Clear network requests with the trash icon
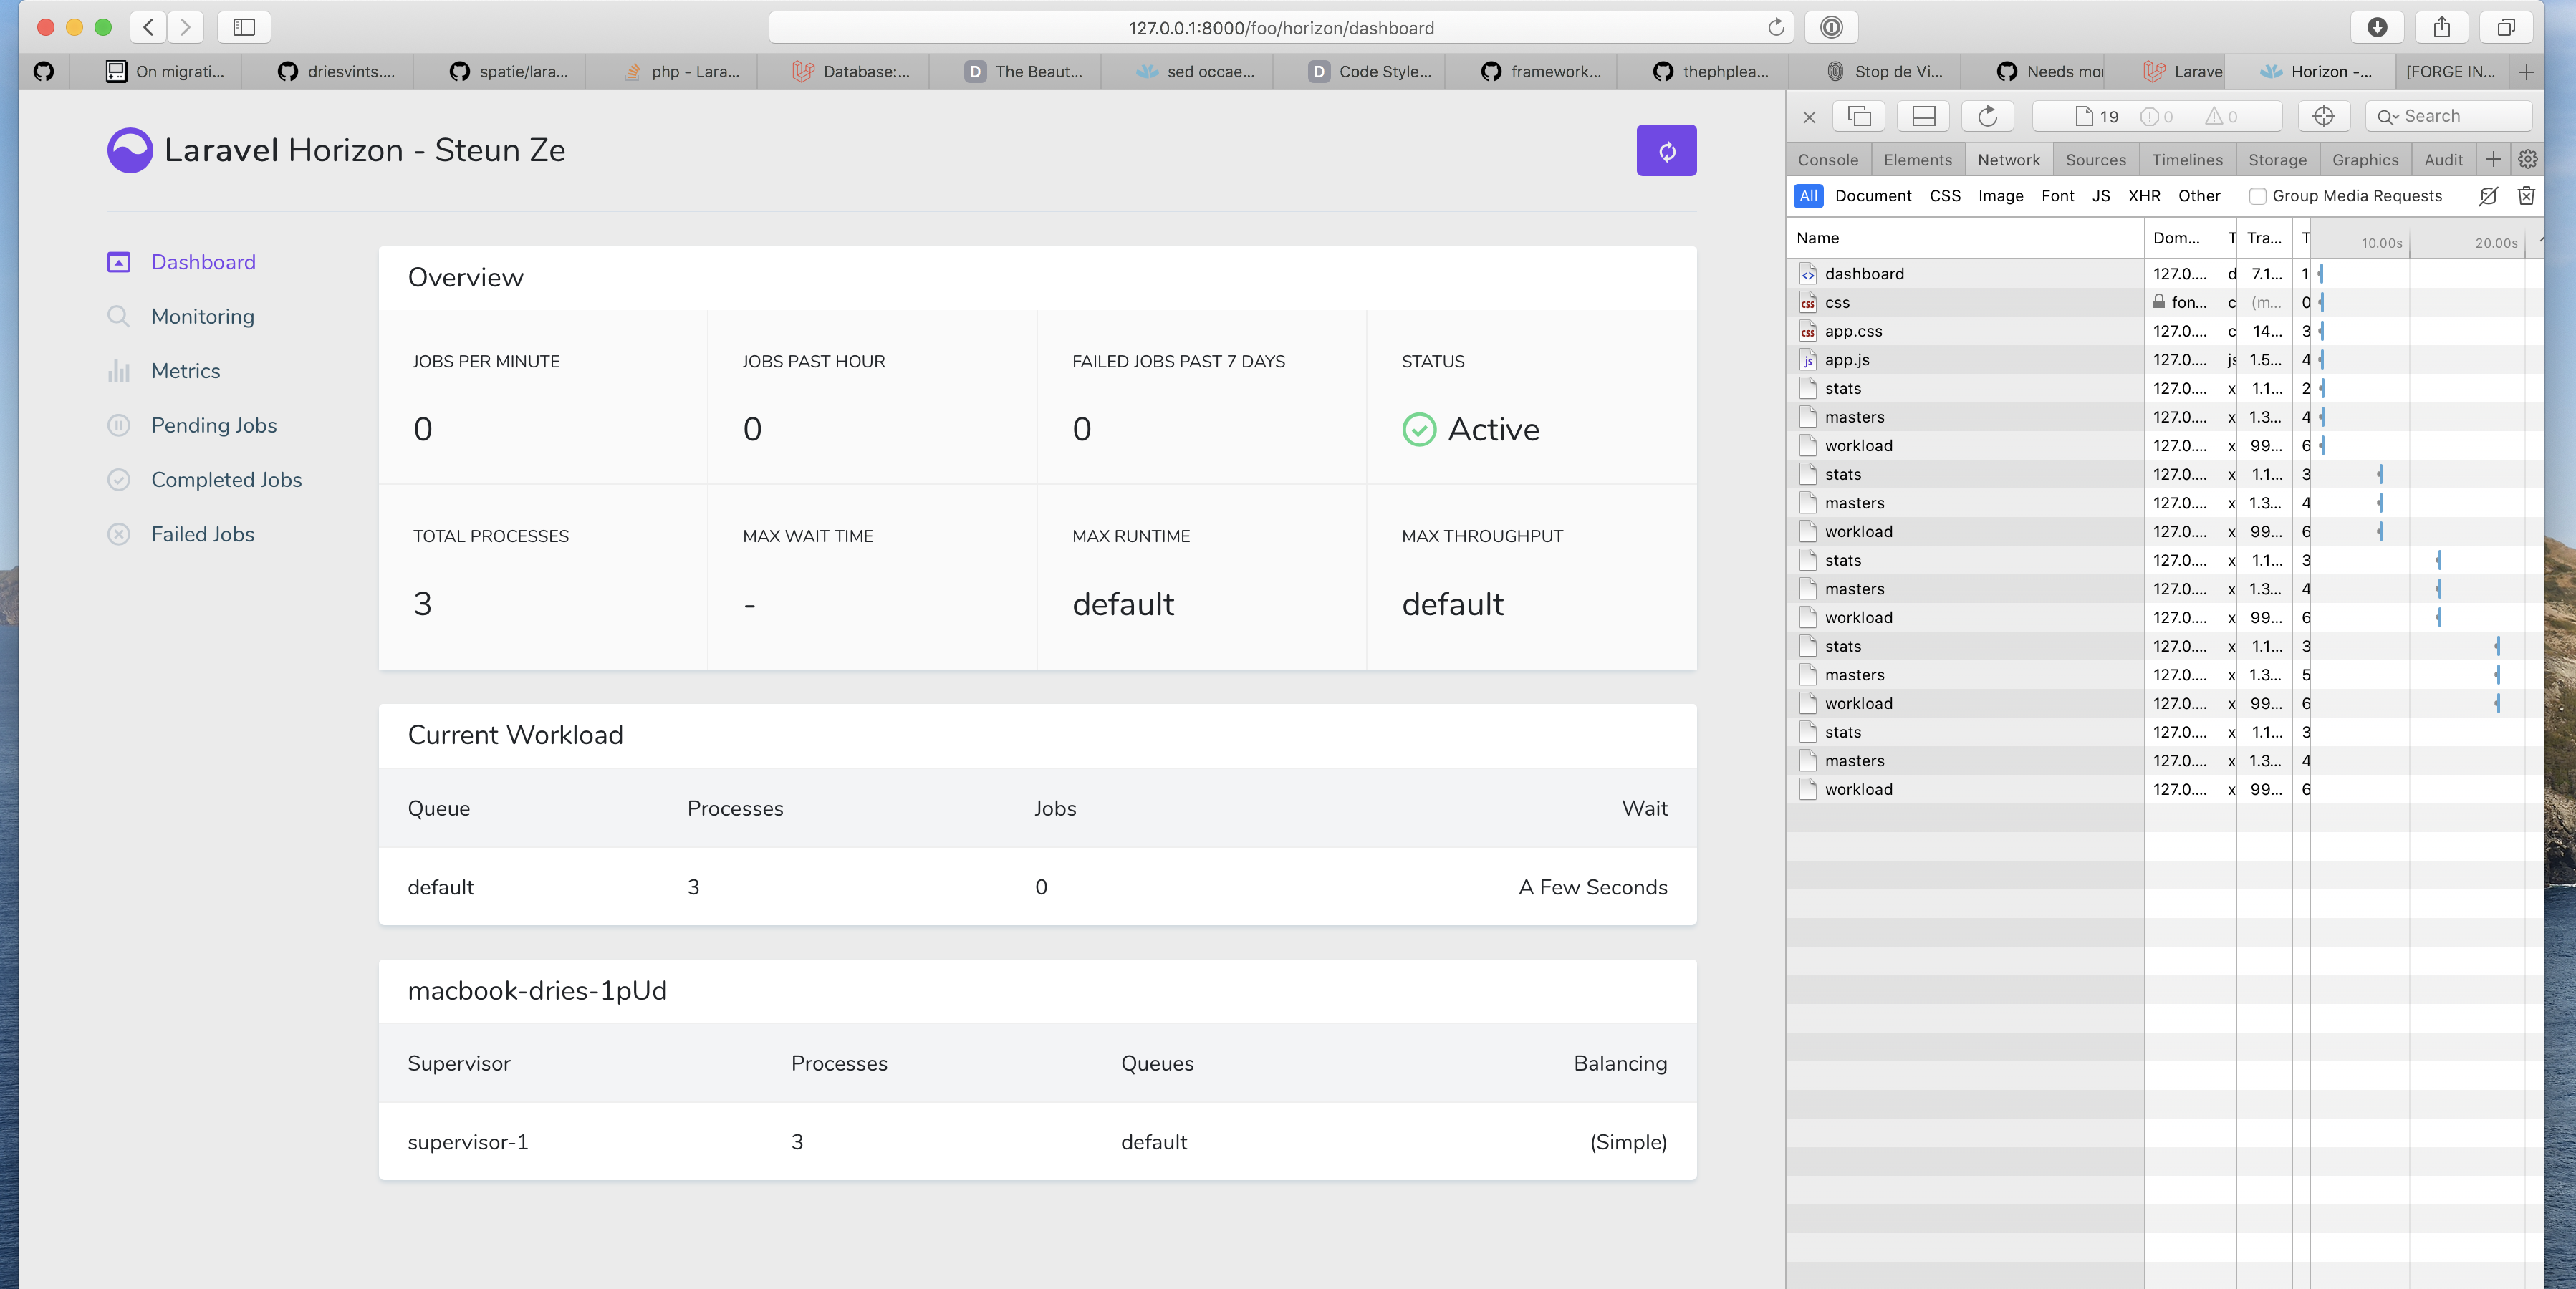 2527,196
